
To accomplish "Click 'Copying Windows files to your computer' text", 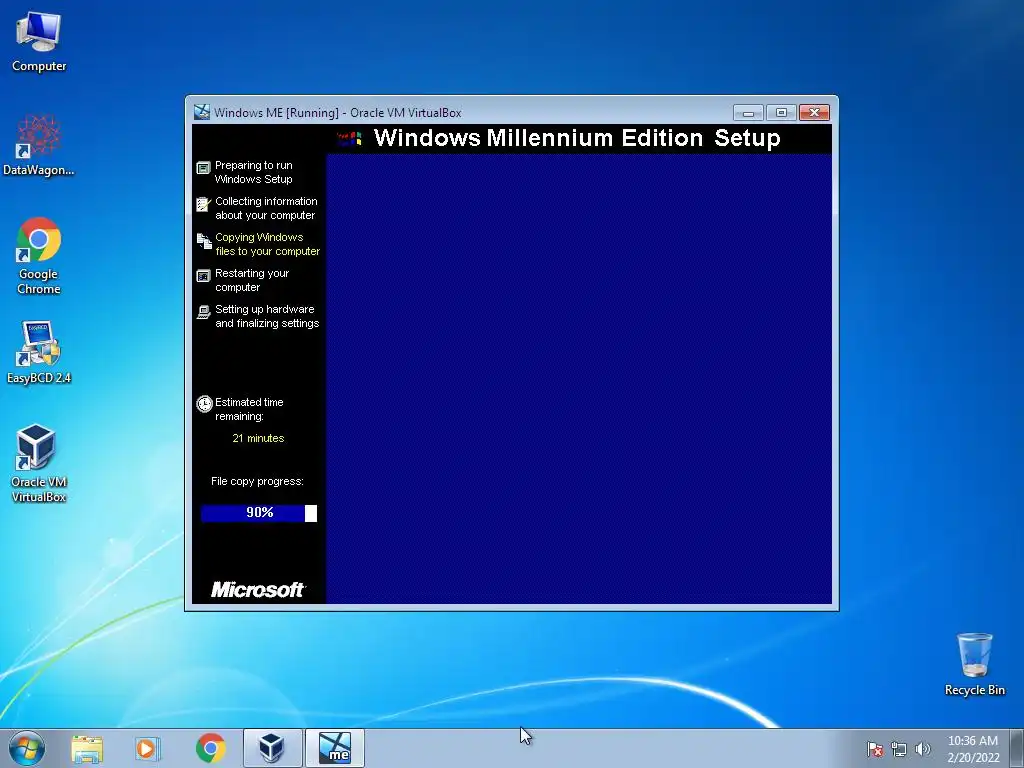I will coord(267,244).
